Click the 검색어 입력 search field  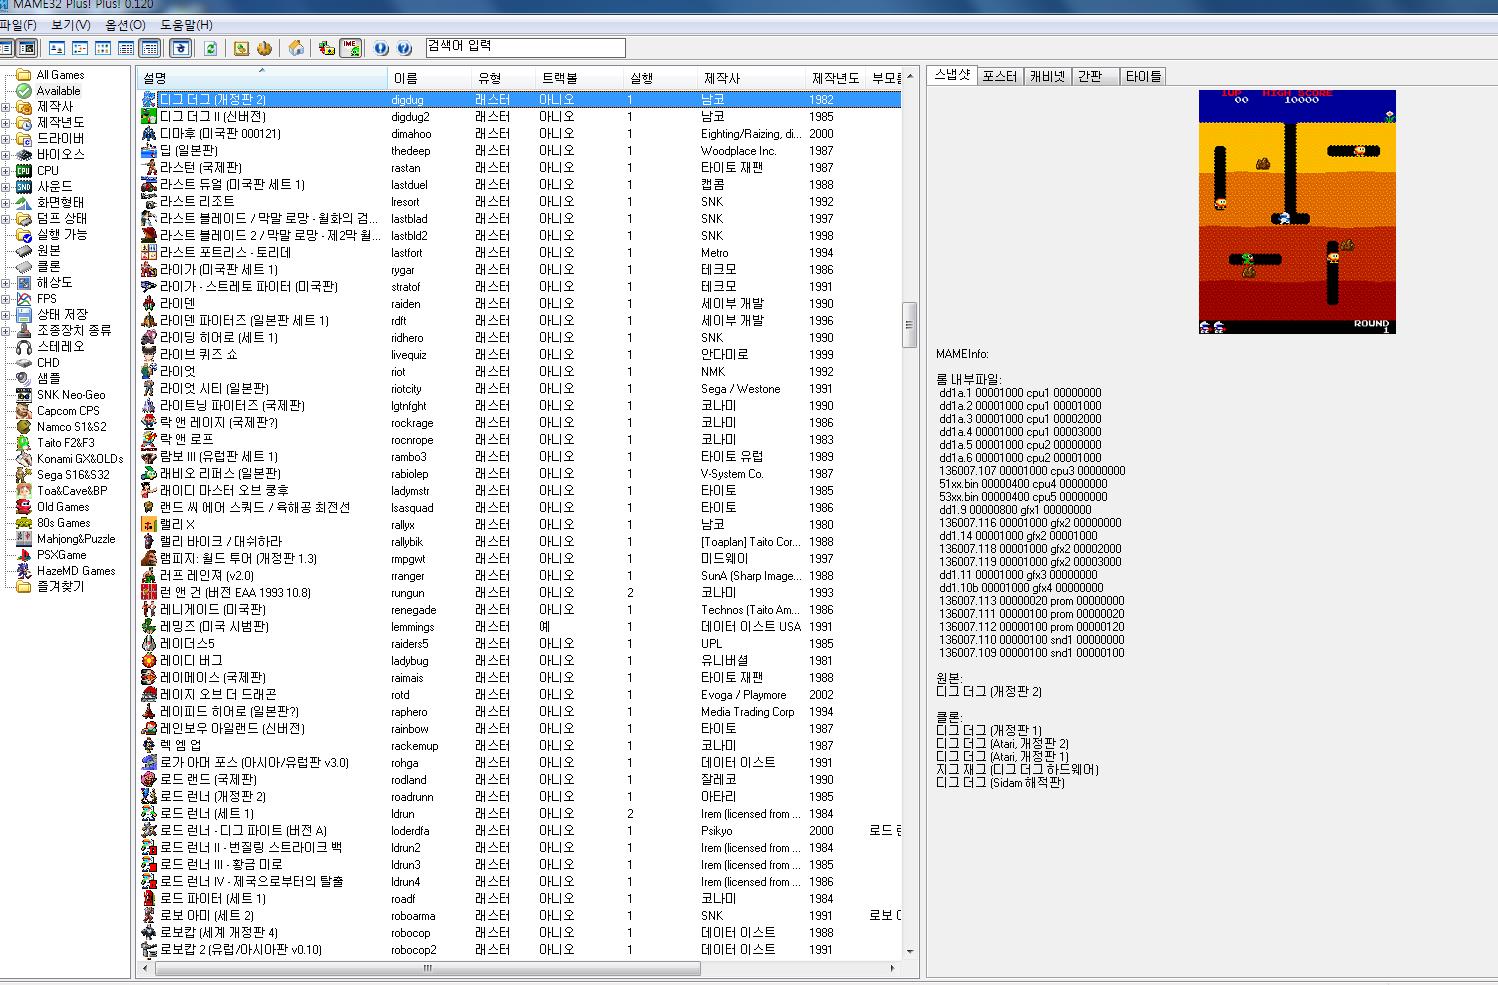[525, 47]
